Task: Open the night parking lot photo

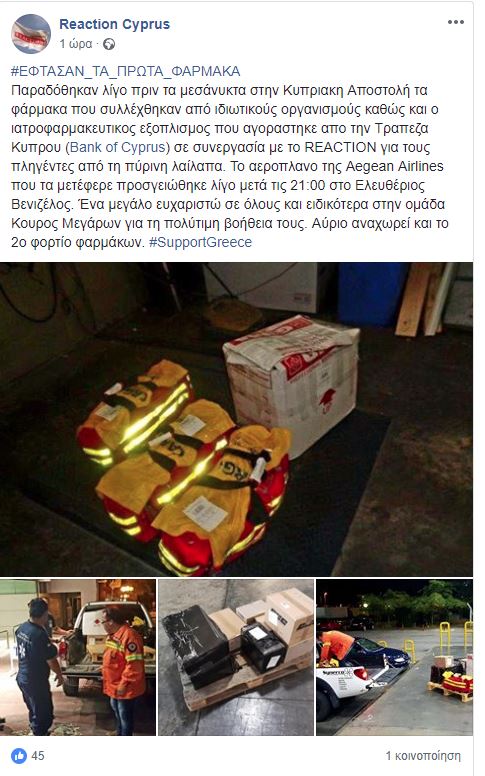Action: [x=394, y=657]
